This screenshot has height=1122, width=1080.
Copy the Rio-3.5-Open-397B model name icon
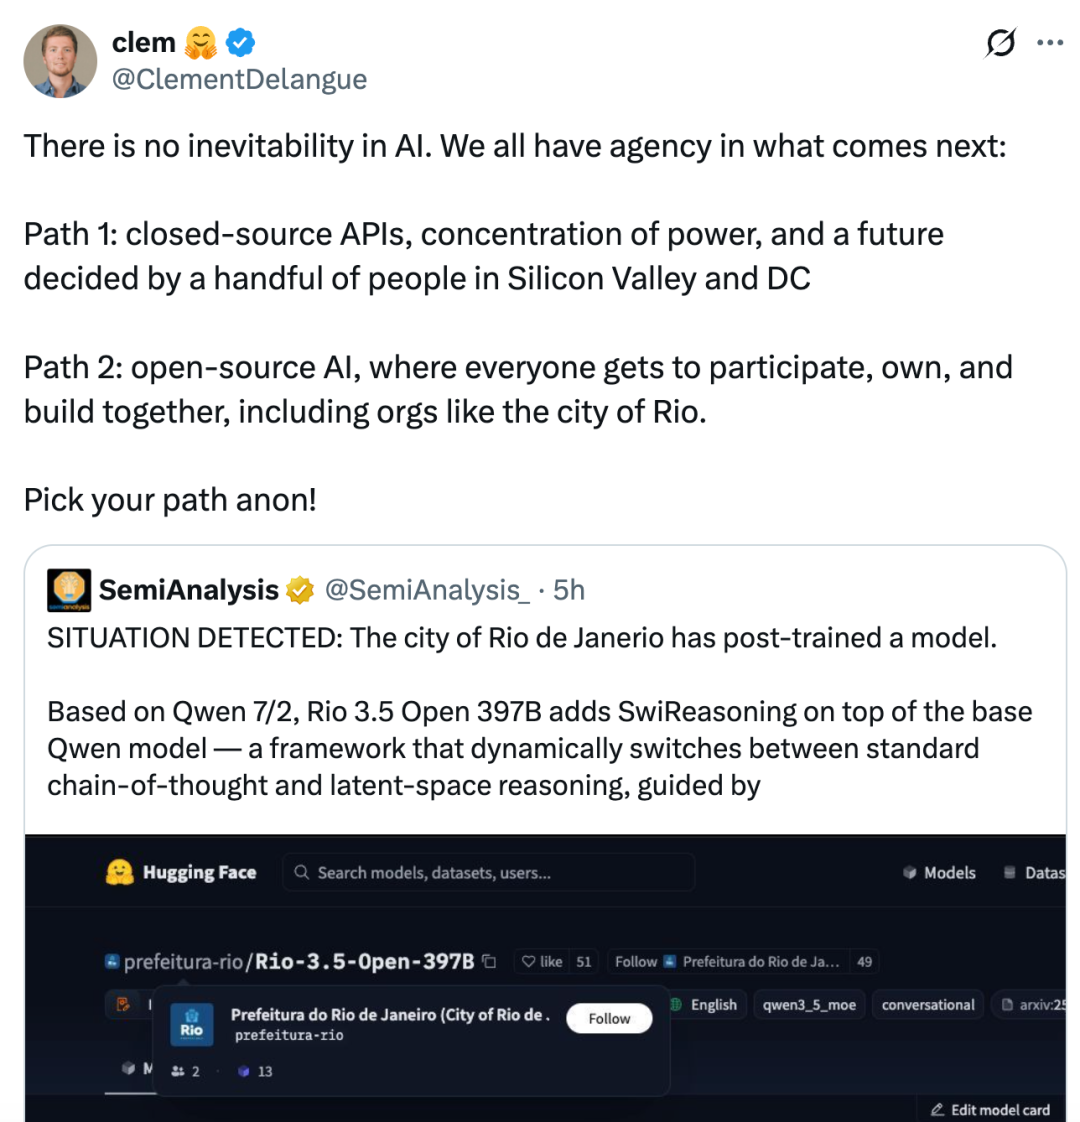coord(489,961)
